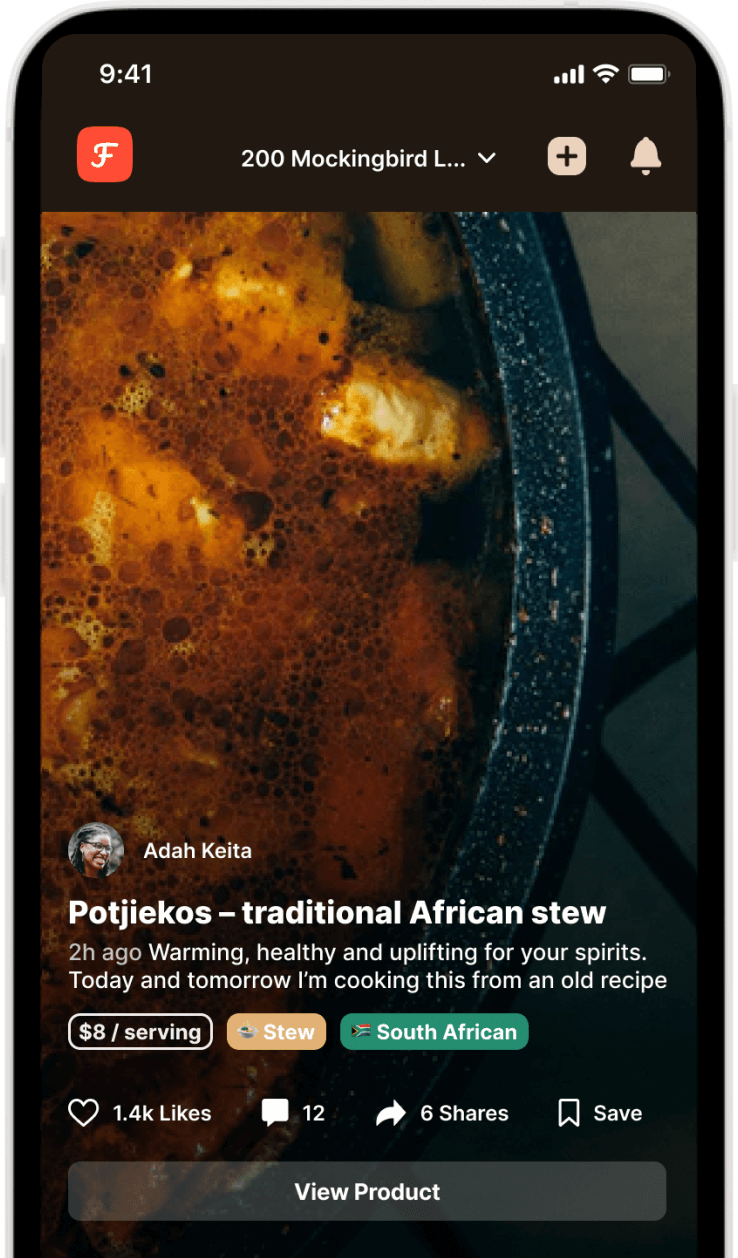This screenshot has width=738, height=1258.
Task: Expand the address chevron dropdown
Action: coord(487,158)
